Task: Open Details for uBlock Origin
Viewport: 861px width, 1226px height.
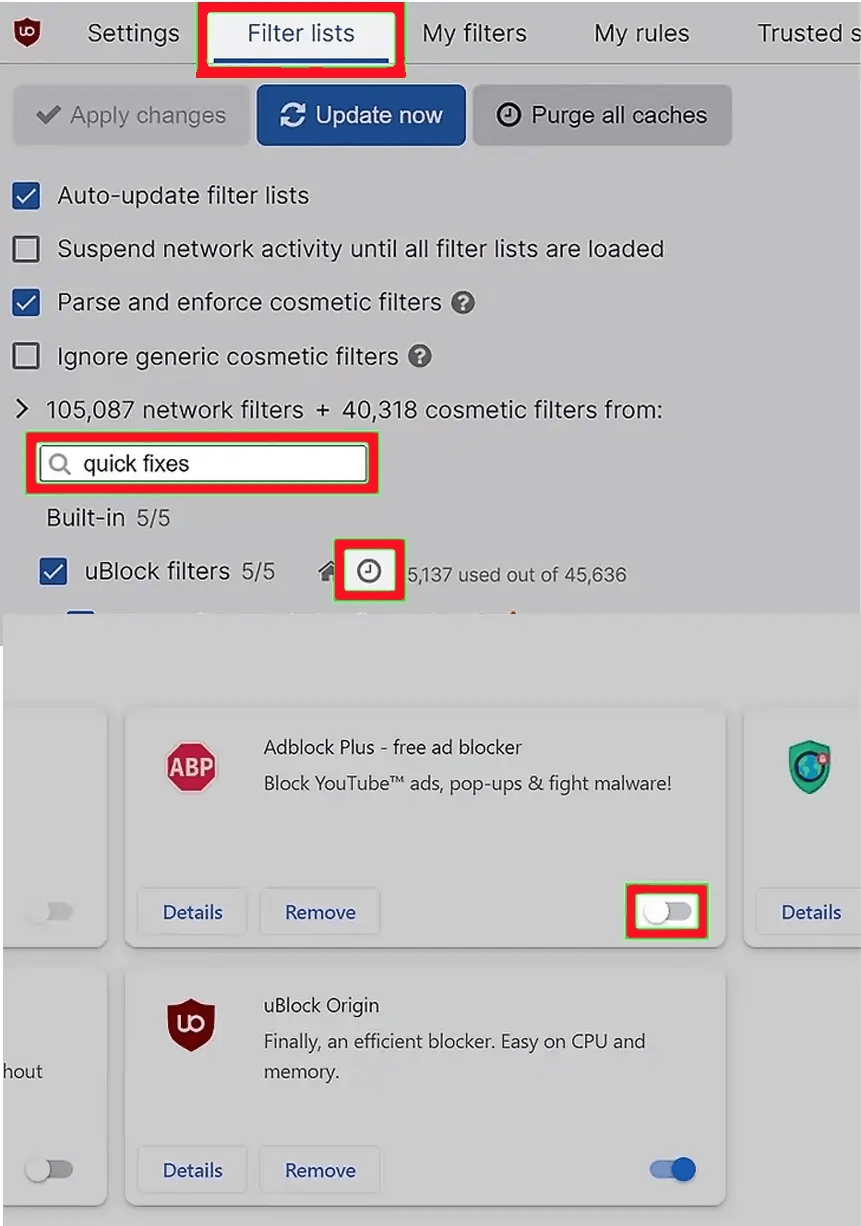Action: [x=193, y=1170]
